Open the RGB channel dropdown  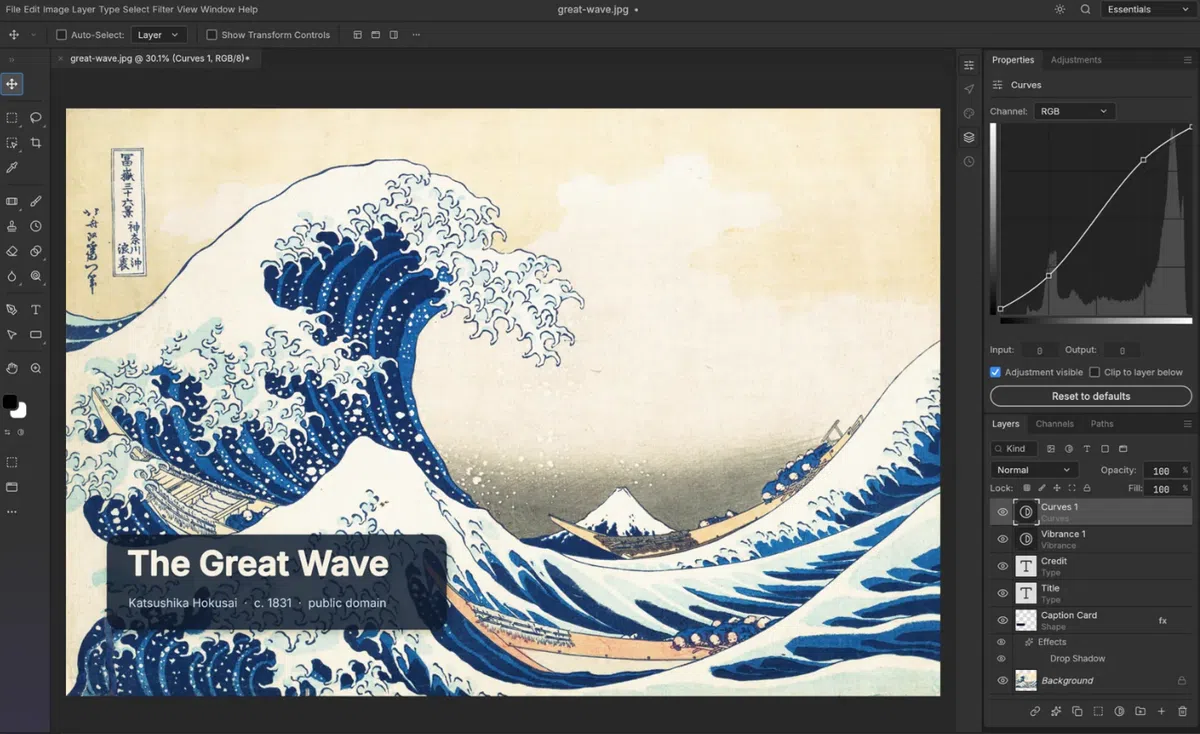[x=1074, y=111]
